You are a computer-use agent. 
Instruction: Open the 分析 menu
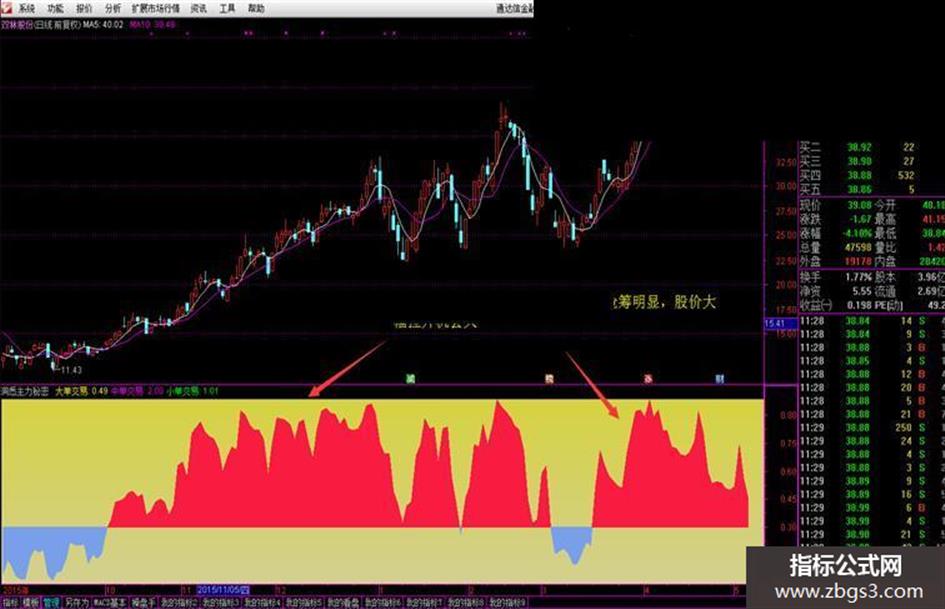113,8
